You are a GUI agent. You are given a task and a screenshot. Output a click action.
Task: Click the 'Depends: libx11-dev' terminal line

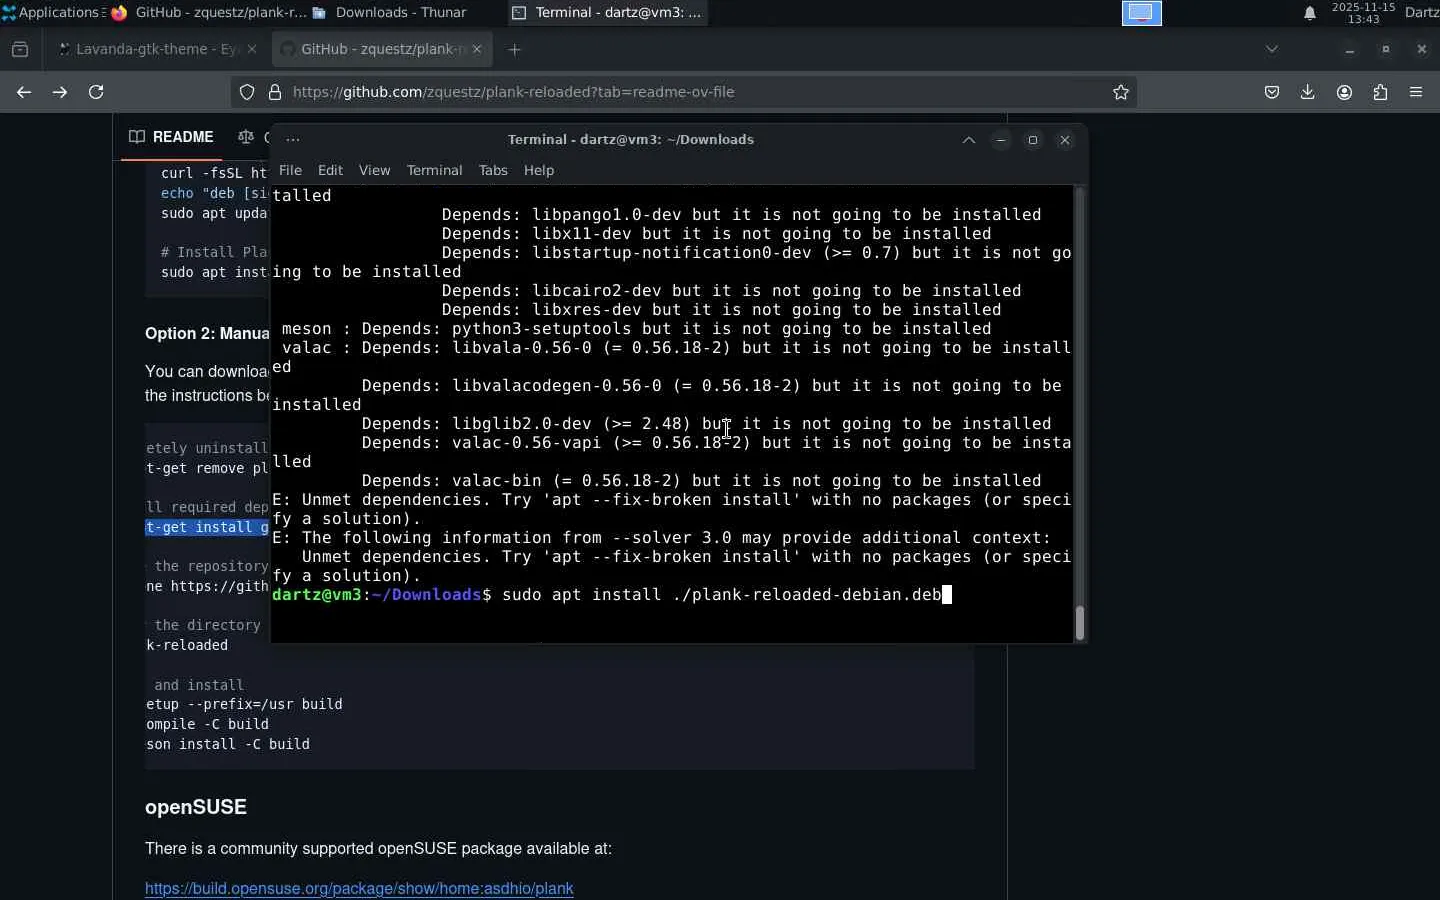(x=717, y=234)
